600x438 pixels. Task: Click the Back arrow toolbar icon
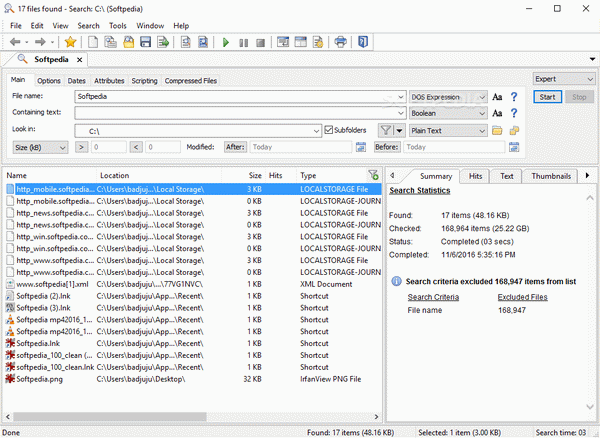coord(15,42)
